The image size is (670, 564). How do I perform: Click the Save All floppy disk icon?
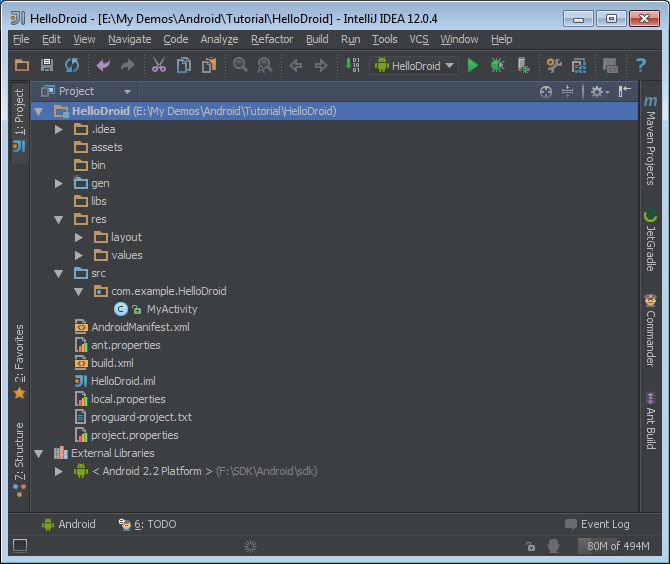point(47,65)
